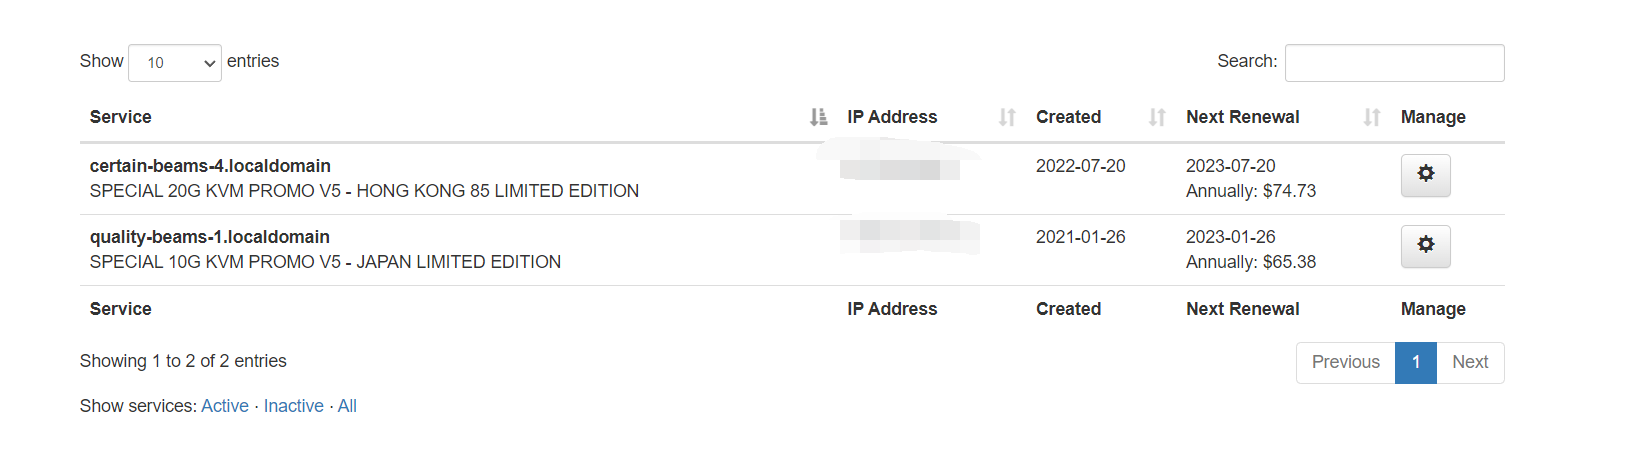The image size is (1635, 462).
Task: Show Inactive services
Action: [x=294, y=406]
